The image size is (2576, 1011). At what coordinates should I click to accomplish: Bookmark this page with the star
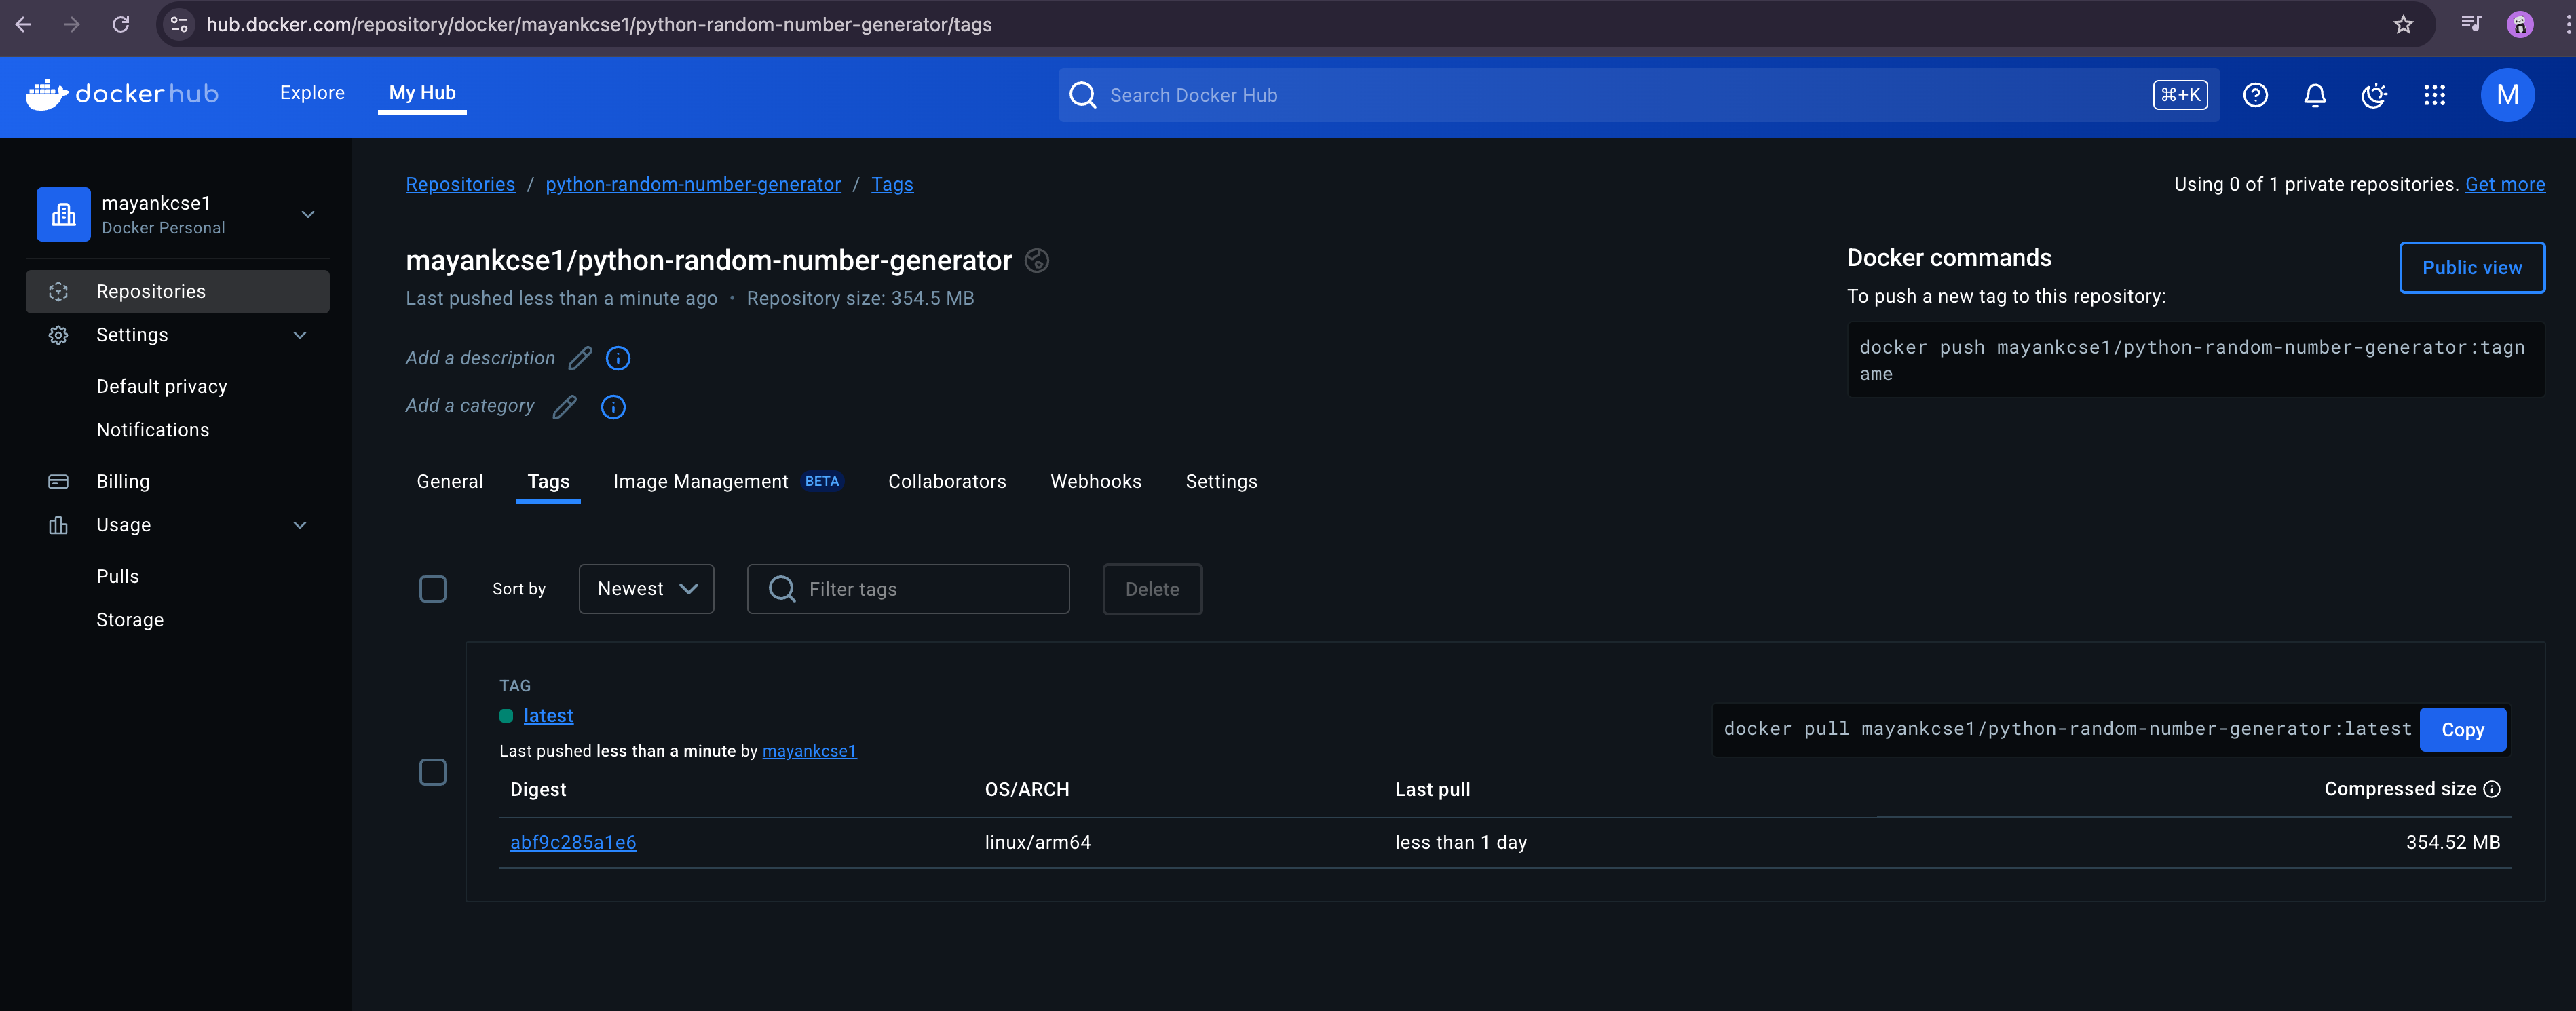(2404, 24)
